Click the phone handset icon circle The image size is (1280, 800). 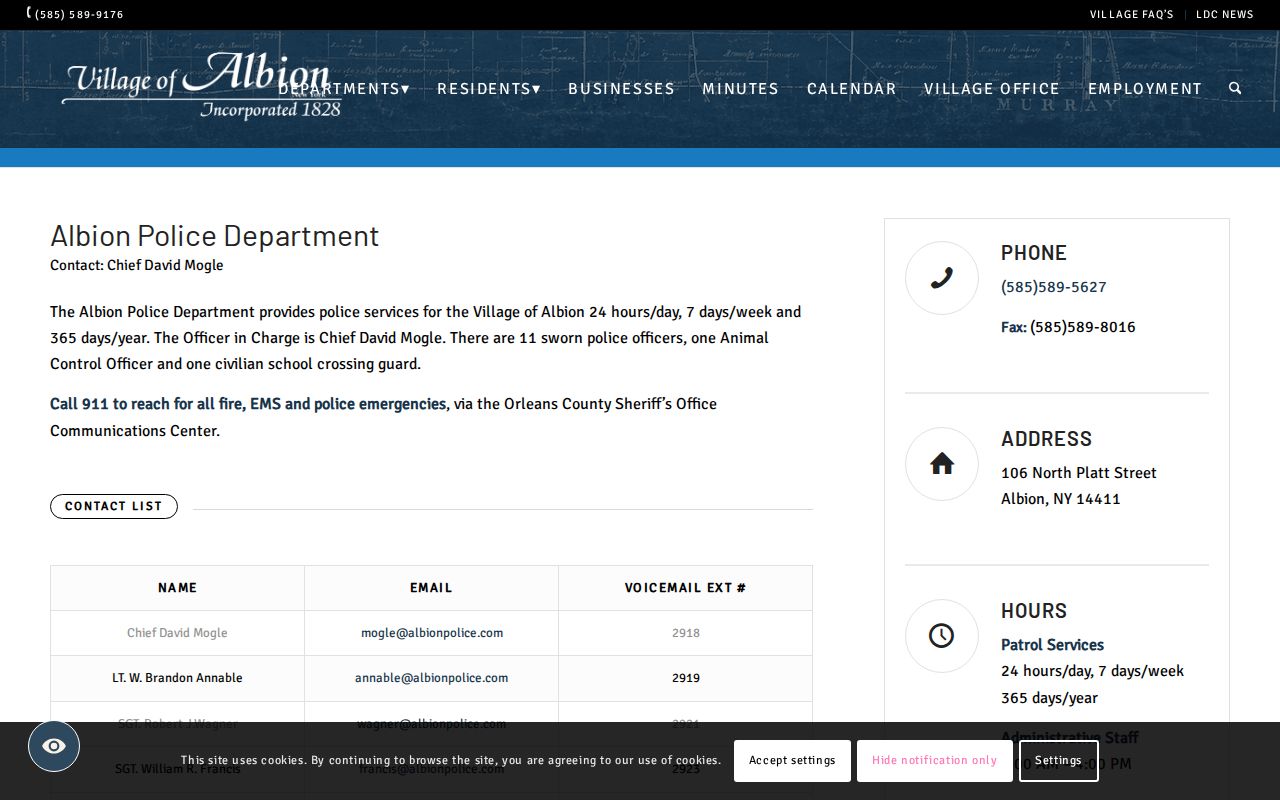coord(942,278)
